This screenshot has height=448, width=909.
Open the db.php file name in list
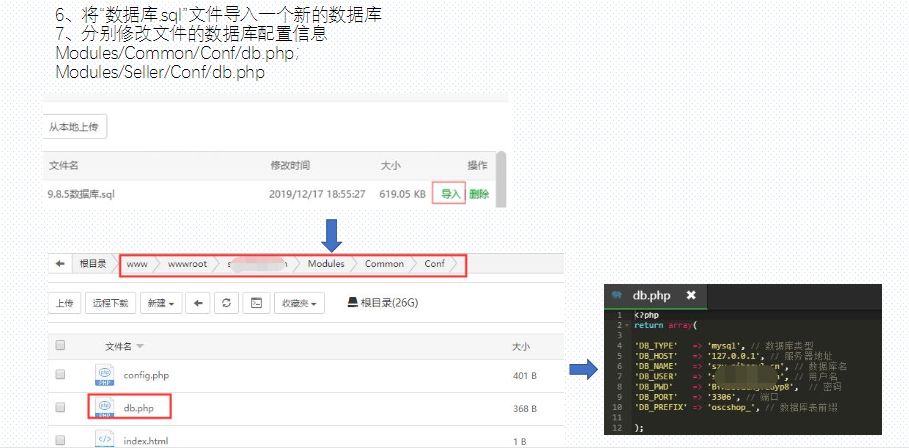(x=139, y=408)
